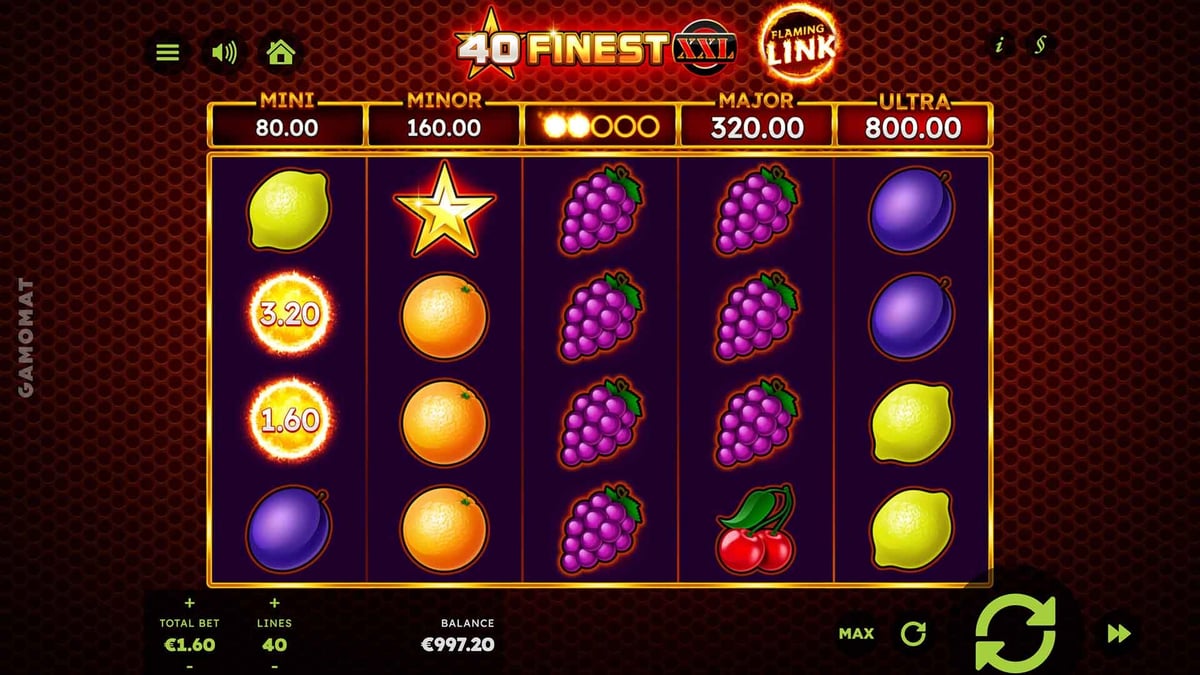This screenshot has width=1200, height=675.
Task: Start the autoplay function
Action: tap(913, 633)
